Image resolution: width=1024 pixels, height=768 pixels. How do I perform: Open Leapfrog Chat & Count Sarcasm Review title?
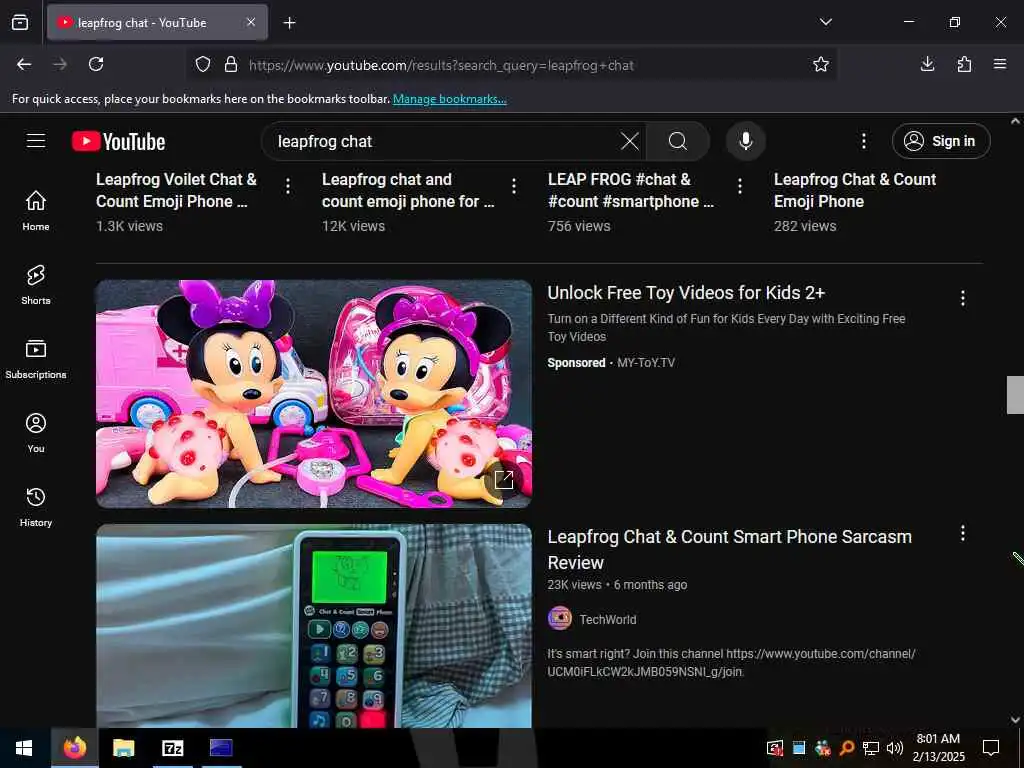click(729, 549)
